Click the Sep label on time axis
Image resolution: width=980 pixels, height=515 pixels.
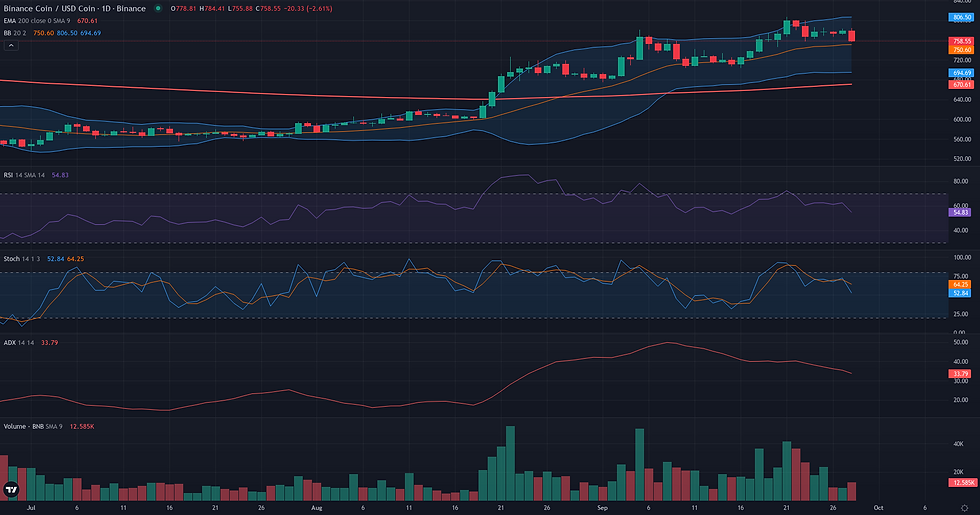pos(602,508)
